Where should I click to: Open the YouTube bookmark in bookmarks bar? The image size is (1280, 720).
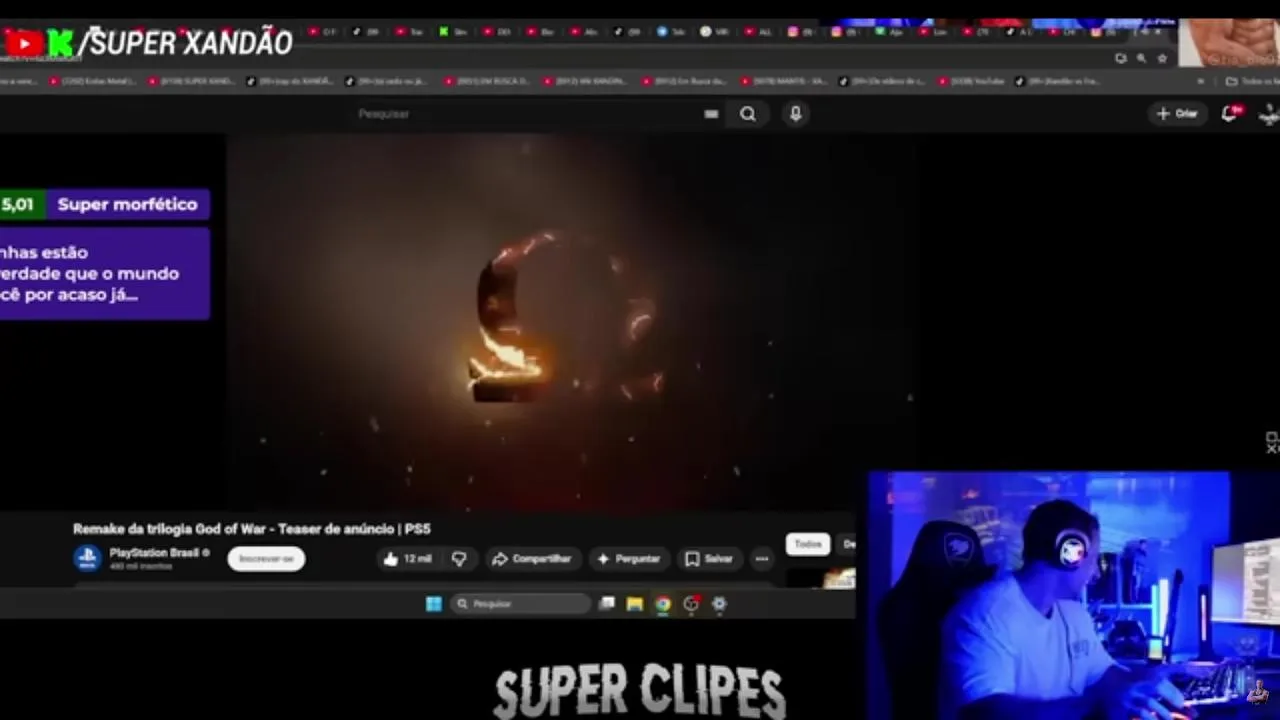point(971,81)
